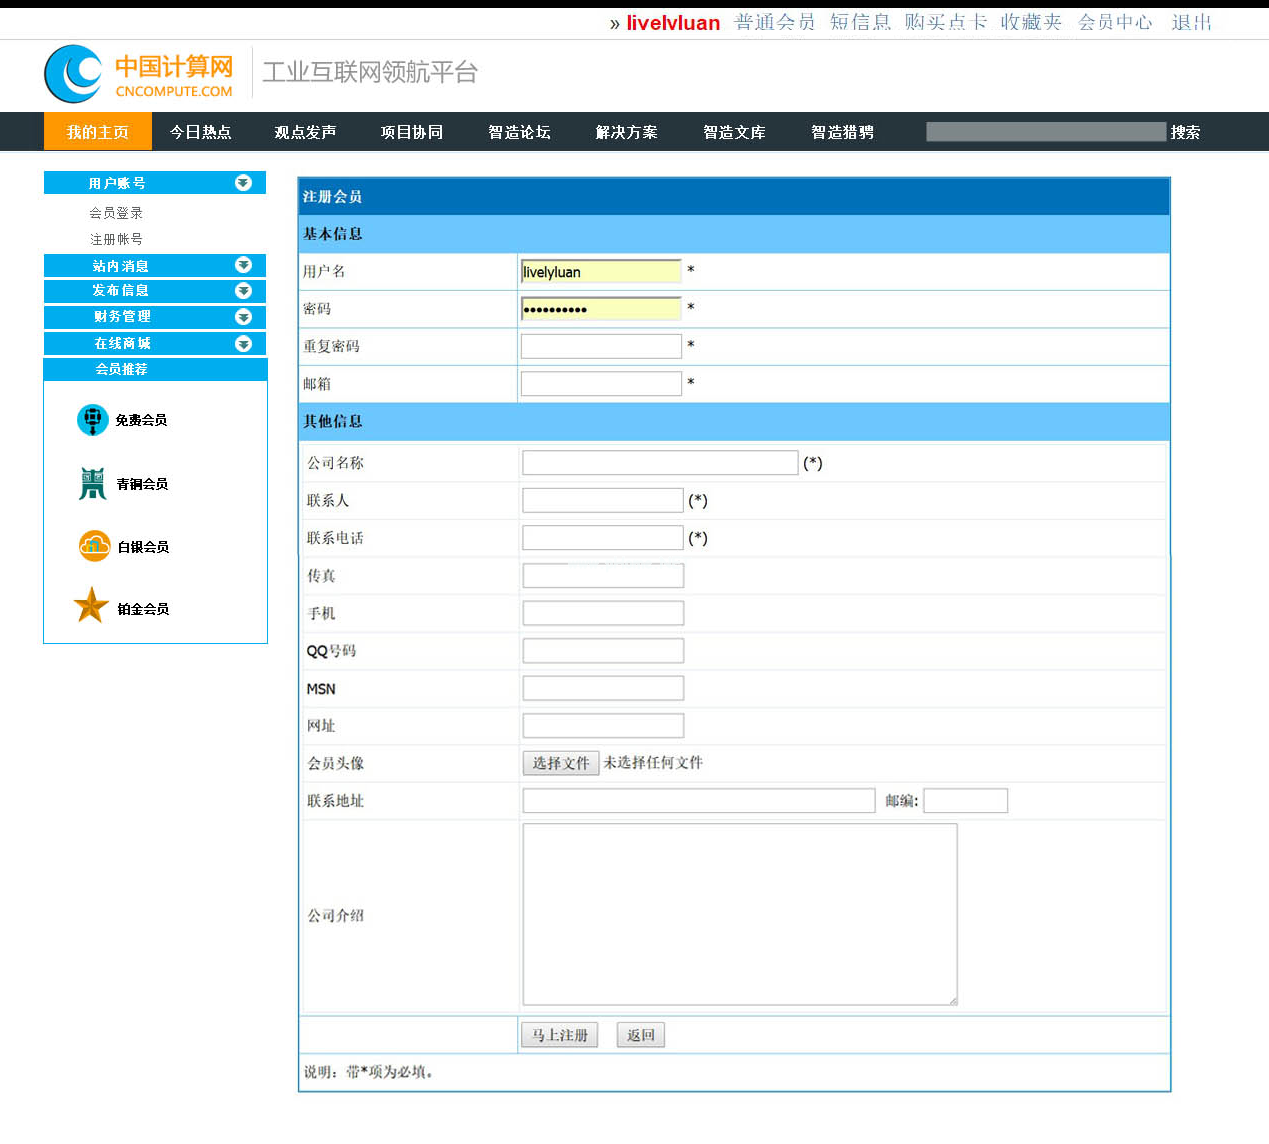Screen dimensions: 1269x1144
Task: Click the 返回 back button
Action: point(641,1035)
